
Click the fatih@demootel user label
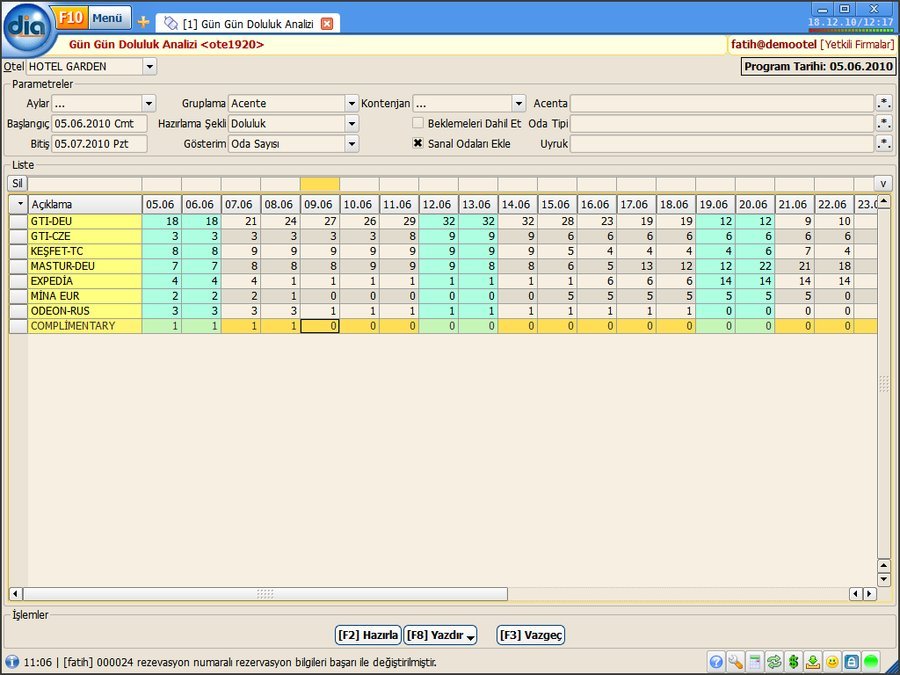point(773,44)
